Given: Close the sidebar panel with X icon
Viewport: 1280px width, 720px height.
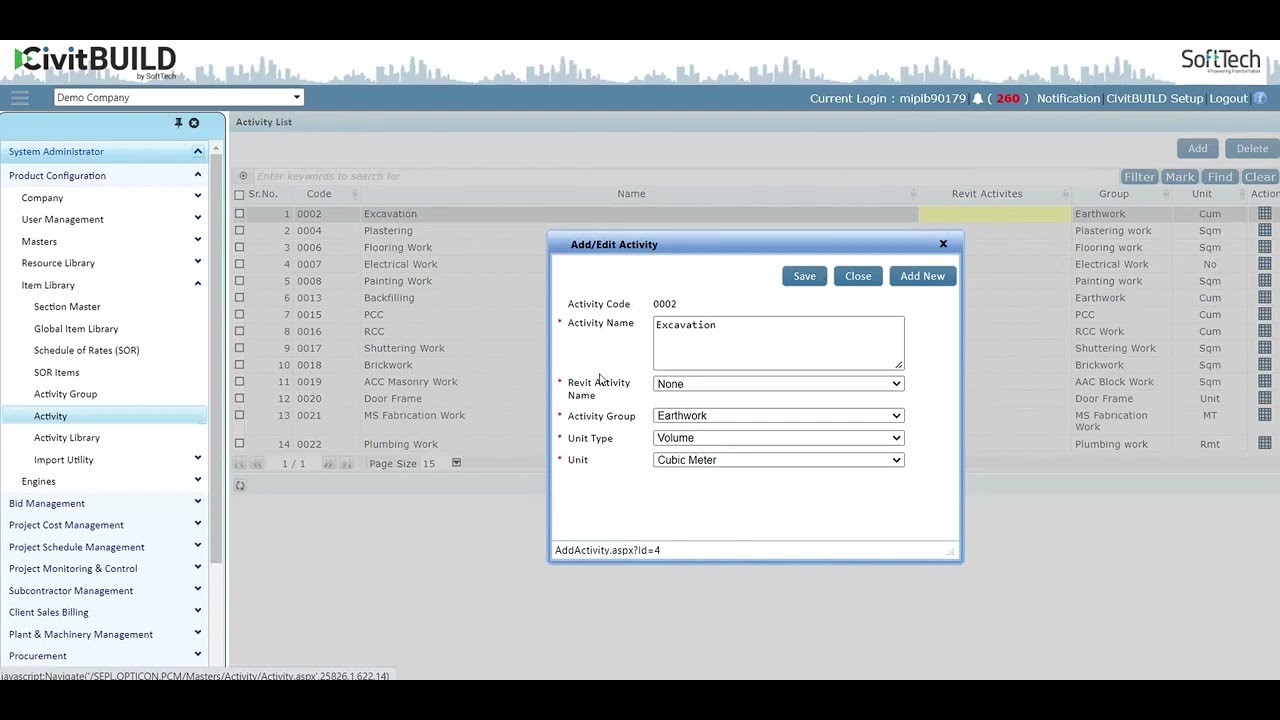Looking at the screenshot, I should pyautogui.click(x=194, y=123).
